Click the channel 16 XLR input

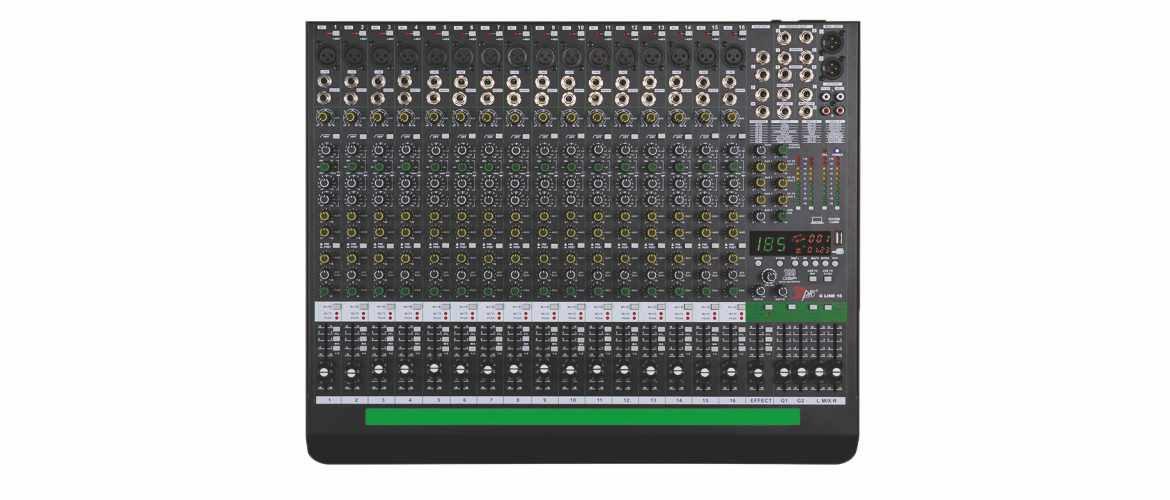[732, 56]
